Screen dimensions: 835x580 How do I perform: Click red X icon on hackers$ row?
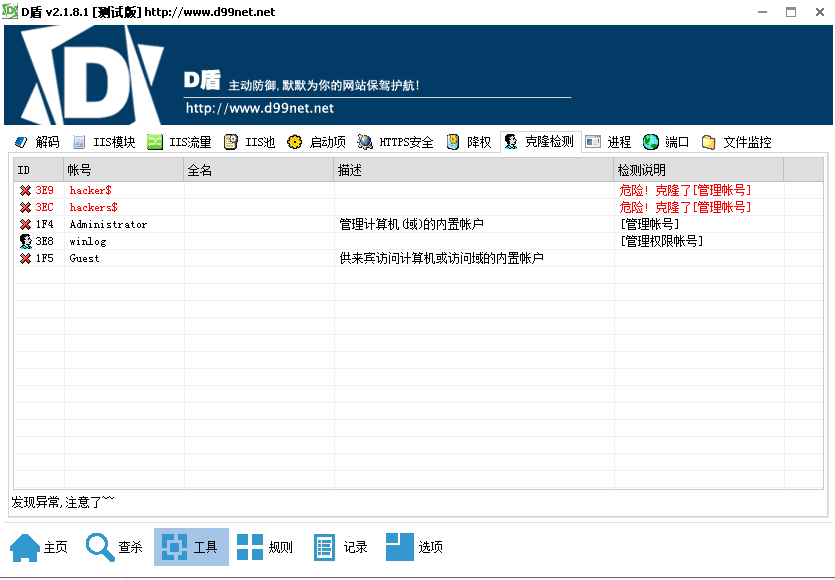pos(25,207)
